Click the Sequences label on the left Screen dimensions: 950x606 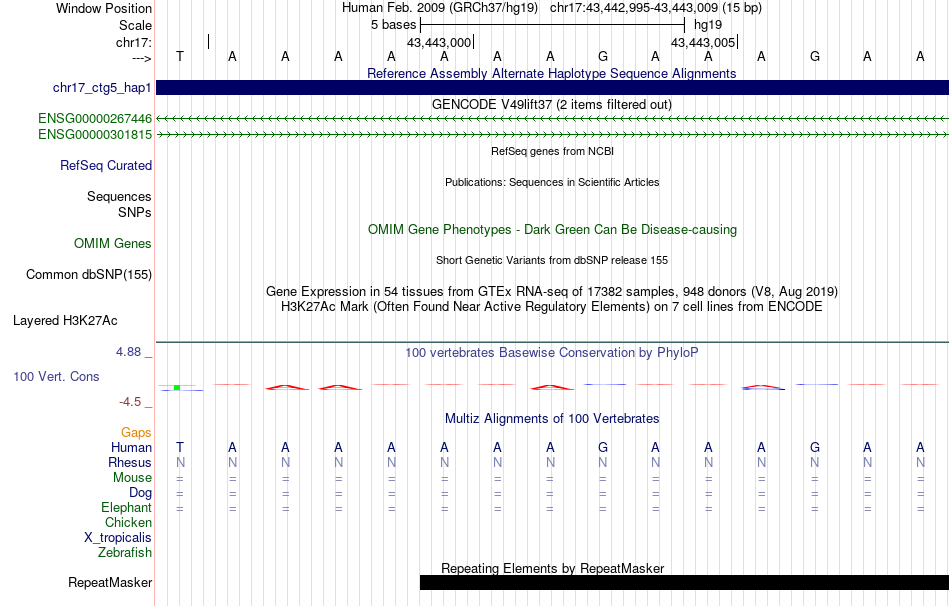click(x=119, y=196)
